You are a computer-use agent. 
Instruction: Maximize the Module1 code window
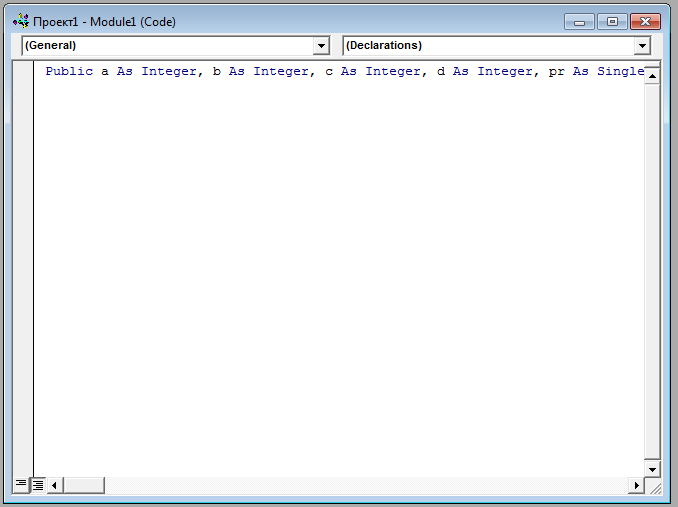point(612,22)
